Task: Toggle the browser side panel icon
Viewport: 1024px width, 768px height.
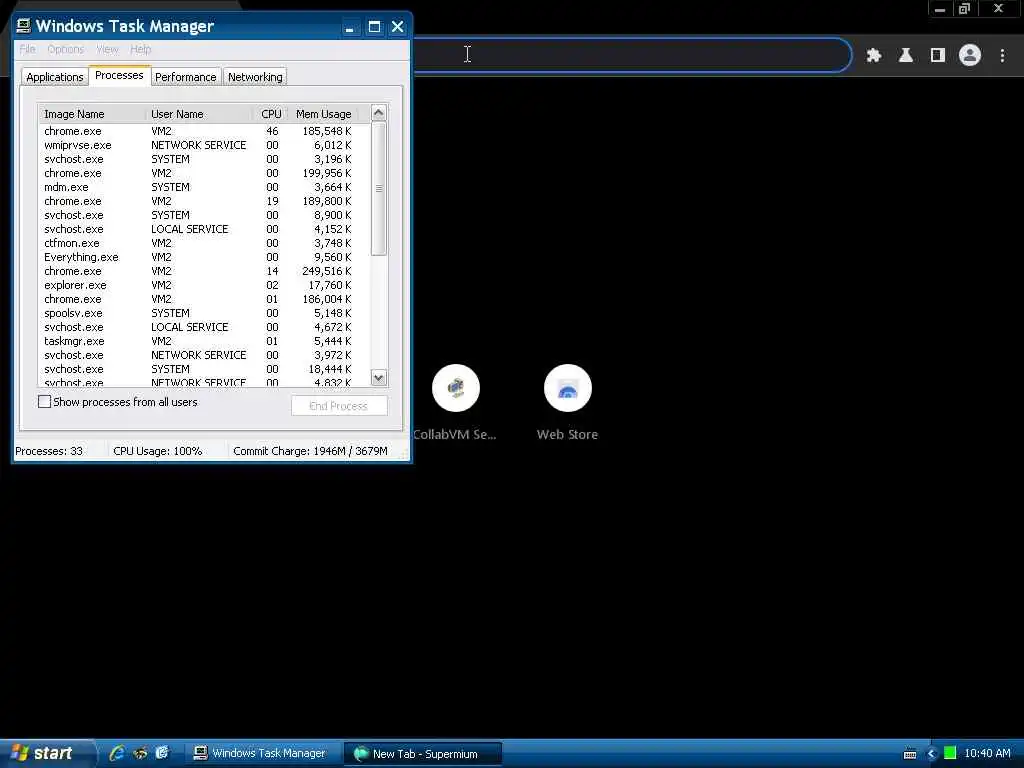Action: 937,56
